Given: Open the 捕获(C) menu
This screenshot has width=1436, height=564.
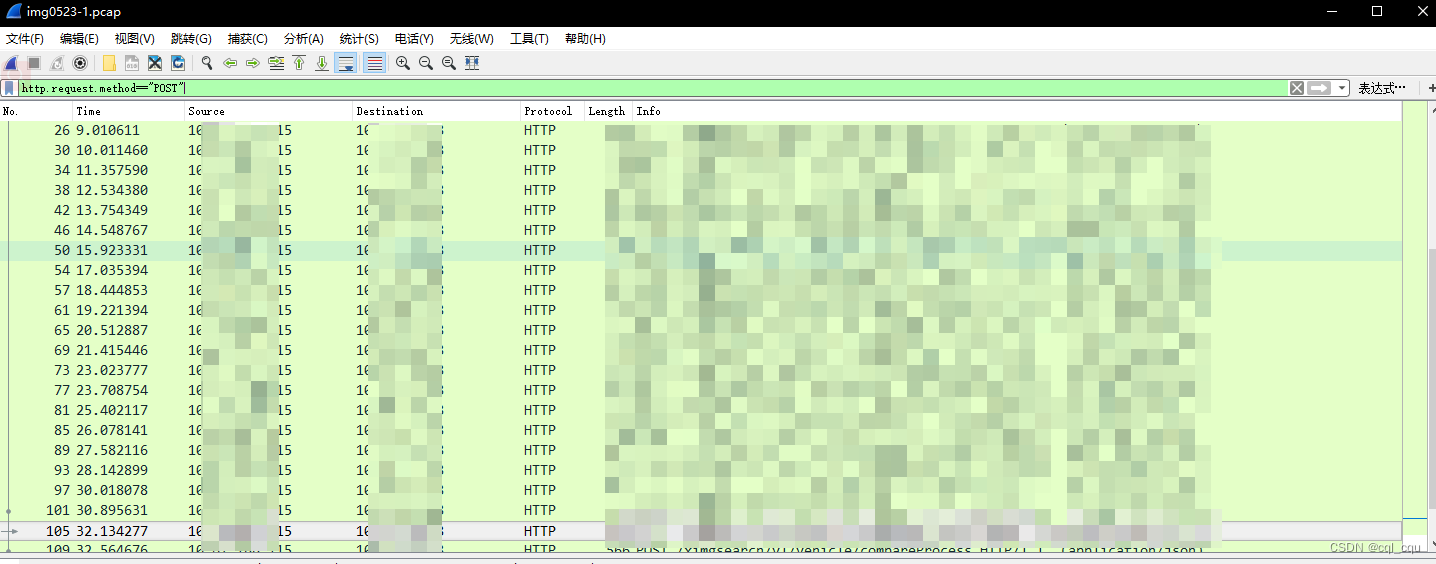Looking at the screenshot, I should 248,39.
